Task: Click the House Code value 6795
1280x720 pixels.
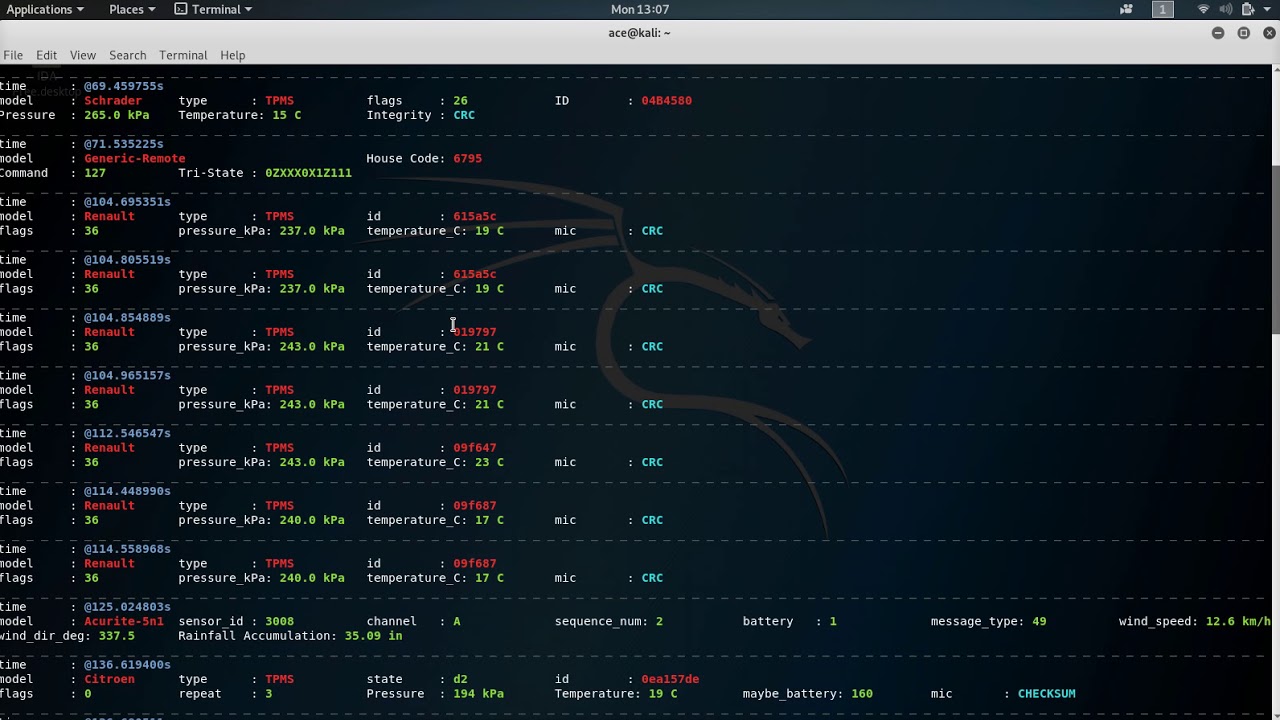Action: pos(468,159)
